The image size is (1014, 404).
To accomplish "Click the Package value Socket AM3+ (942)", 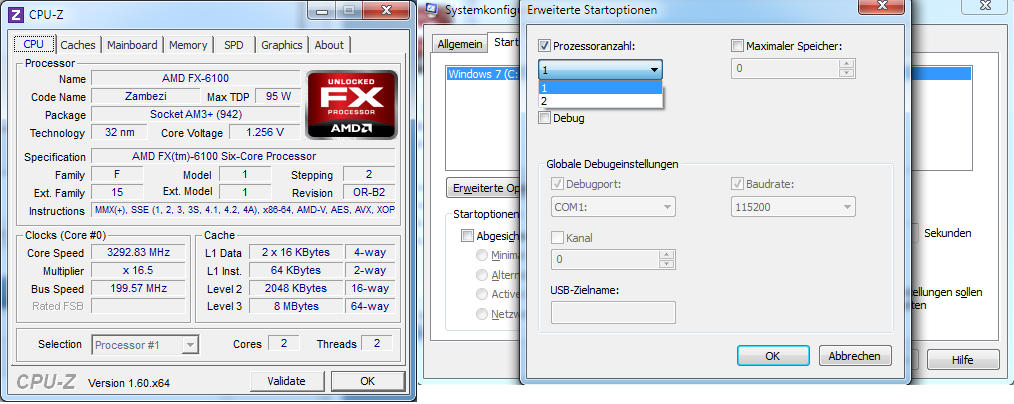I will (195, 114).
